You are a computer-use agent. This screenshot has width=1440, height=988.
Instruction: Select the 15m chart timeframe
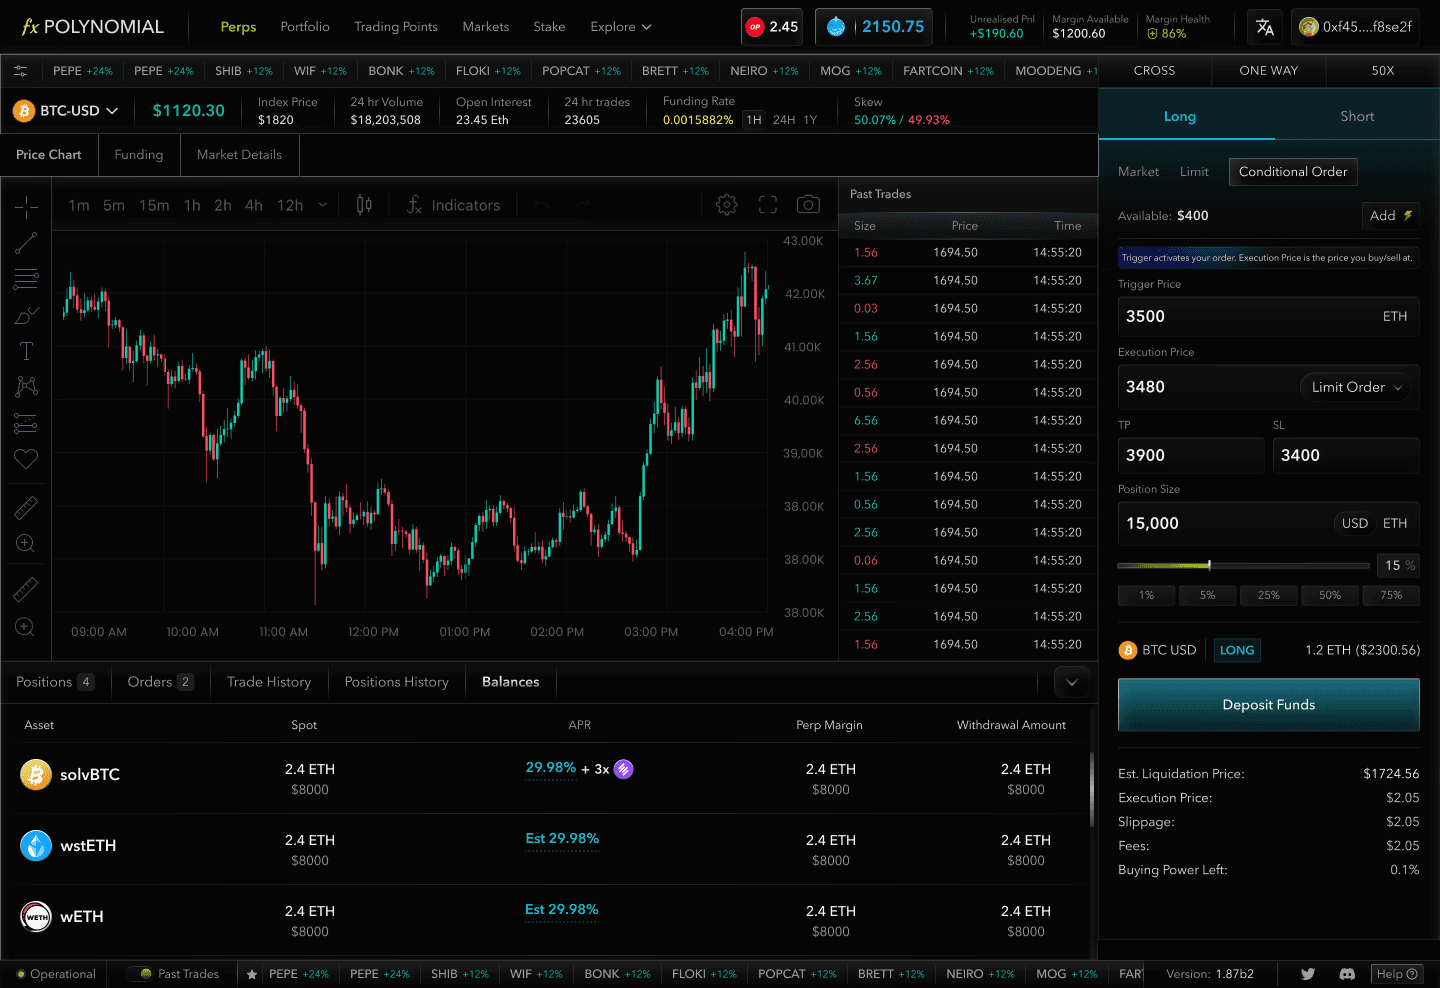154,205
